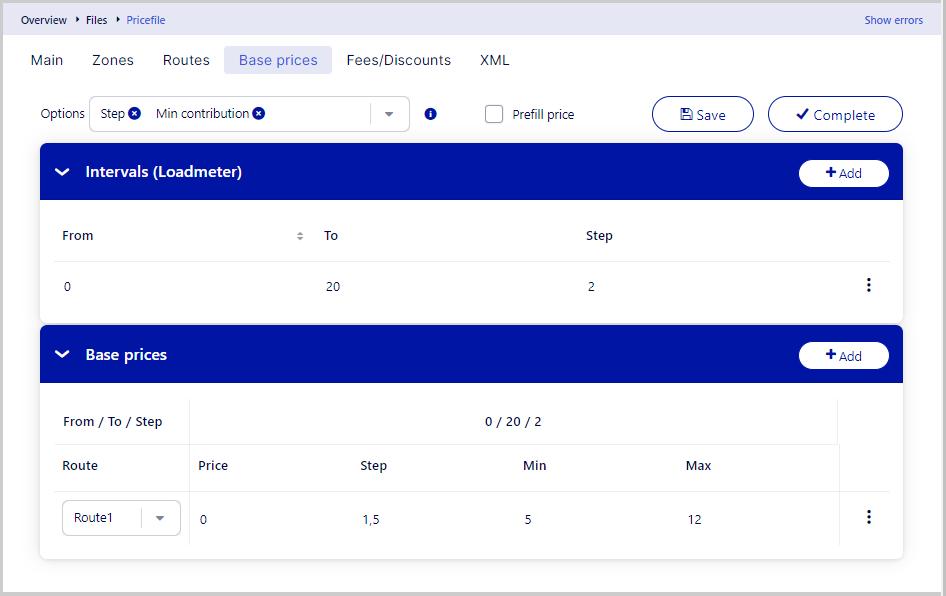Remove the Min contribution option tag
This screenshot has height=596, width=946.
pyautogui.click(x=258, y=114)
